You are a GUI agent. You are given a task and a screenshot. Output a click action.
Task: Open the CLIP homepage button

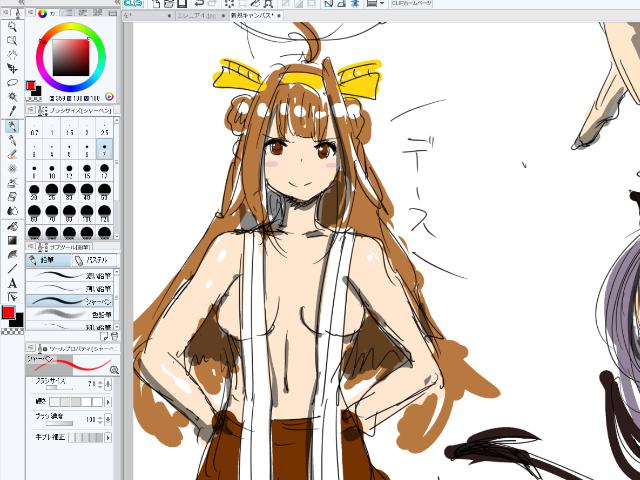click(x=411, y=3)
